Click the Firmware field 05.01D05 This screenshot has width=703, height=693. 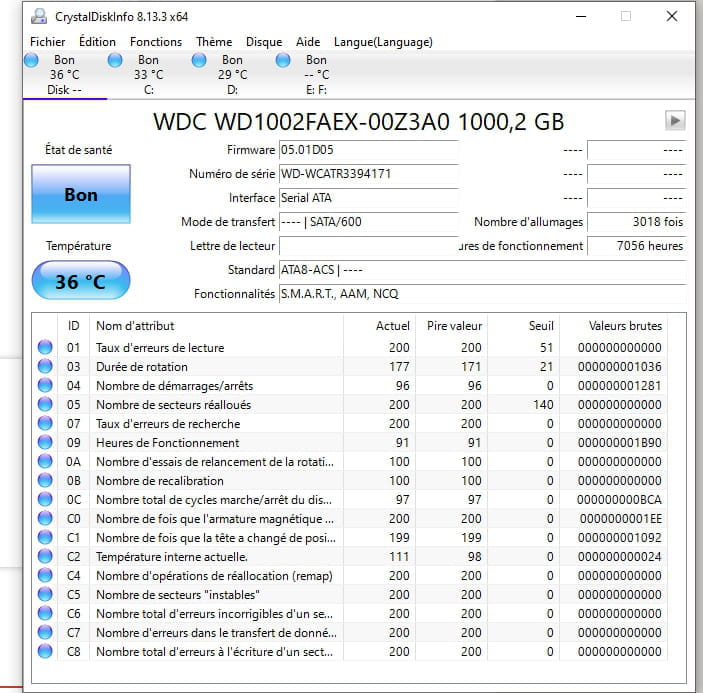369,150
